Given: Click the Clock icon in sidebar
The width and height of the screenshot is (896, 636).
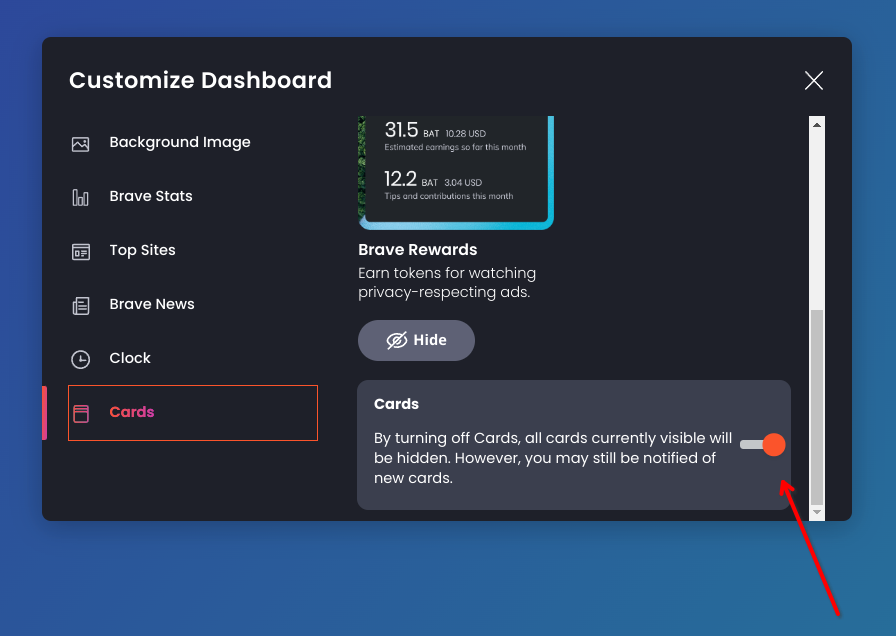Looking at the screenshot, I should pyautogui.click(x=81, y=359).
